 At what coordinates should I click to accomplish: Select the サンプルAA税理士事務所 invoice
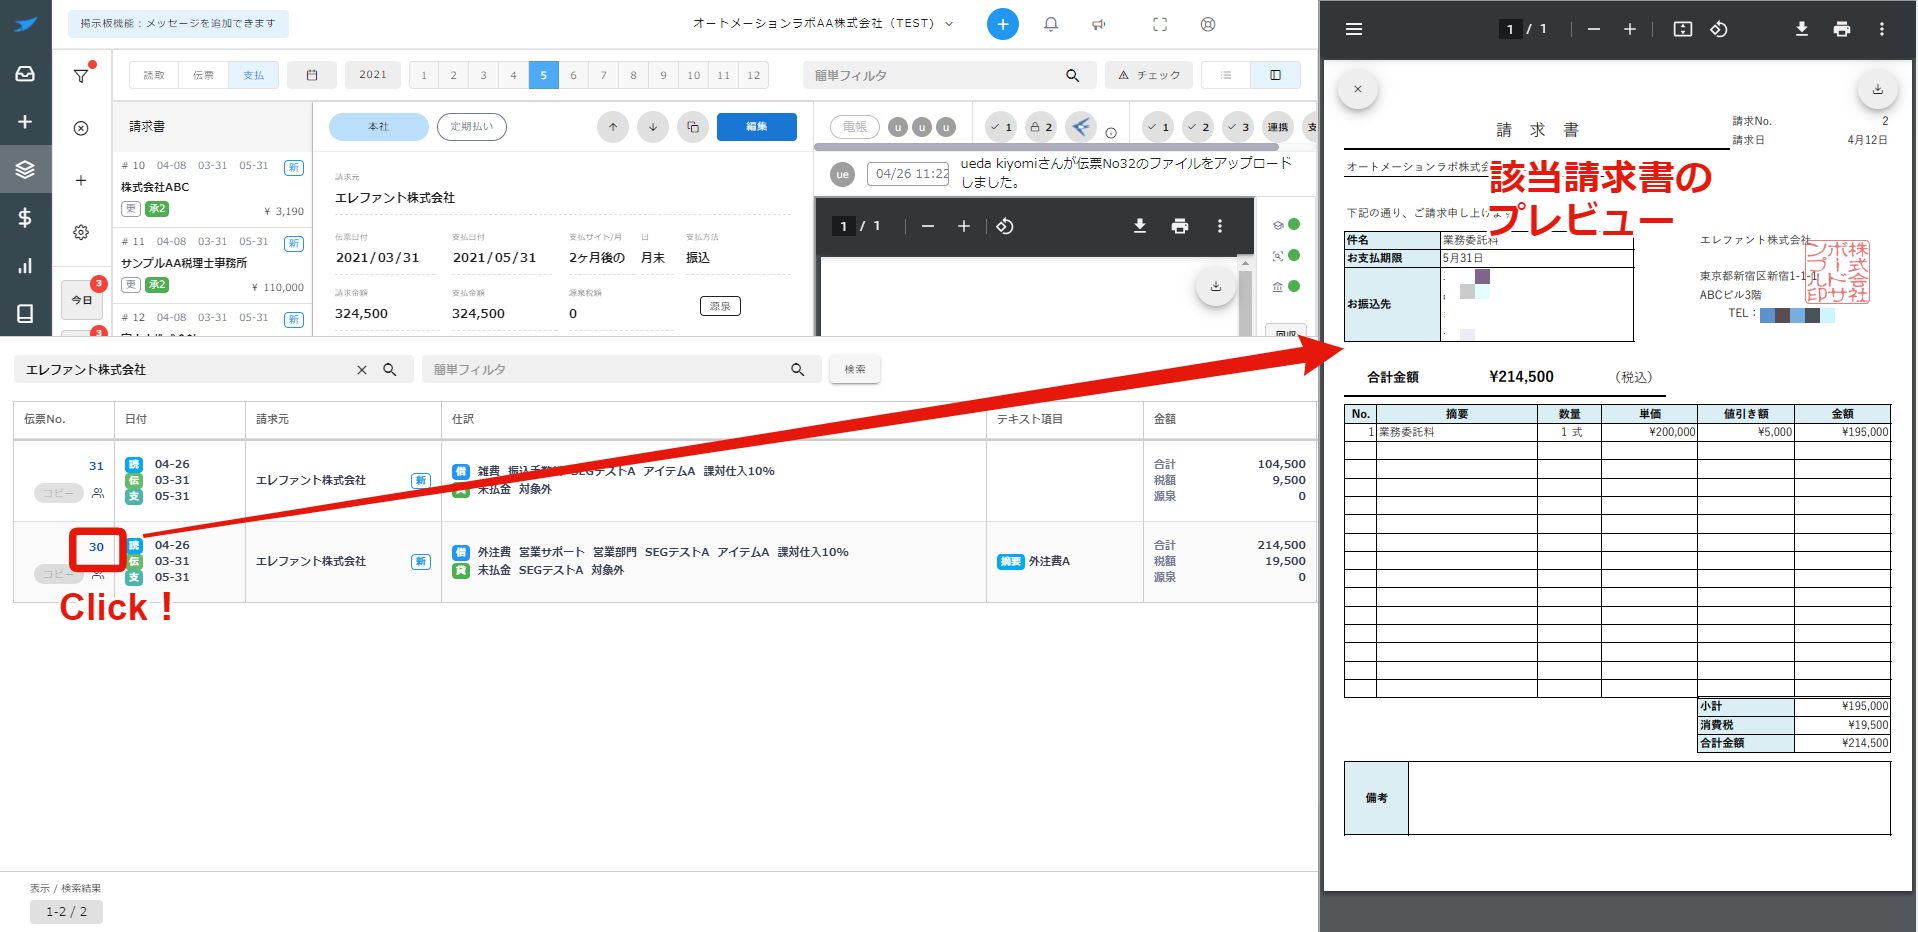(212, 265)
